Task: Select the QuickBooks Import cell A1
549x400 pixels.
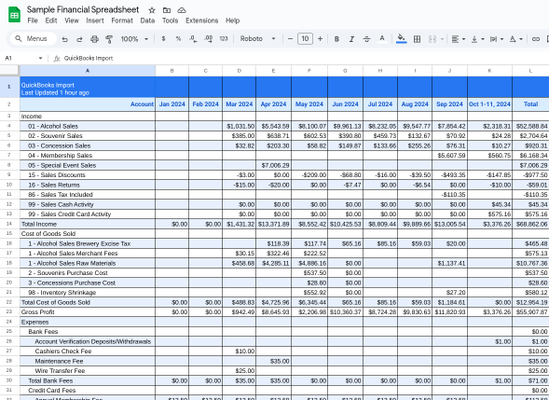Action: 88,87
